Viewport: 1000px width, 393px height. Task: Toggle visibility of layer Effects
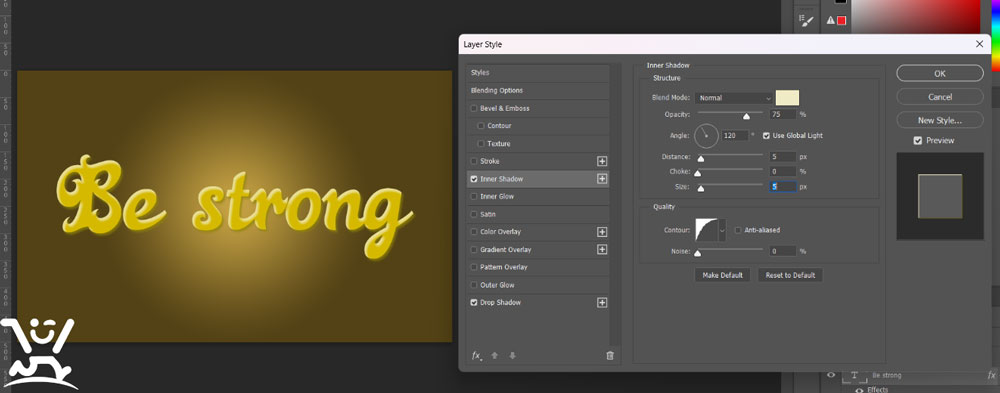click(x=859, y=389)
